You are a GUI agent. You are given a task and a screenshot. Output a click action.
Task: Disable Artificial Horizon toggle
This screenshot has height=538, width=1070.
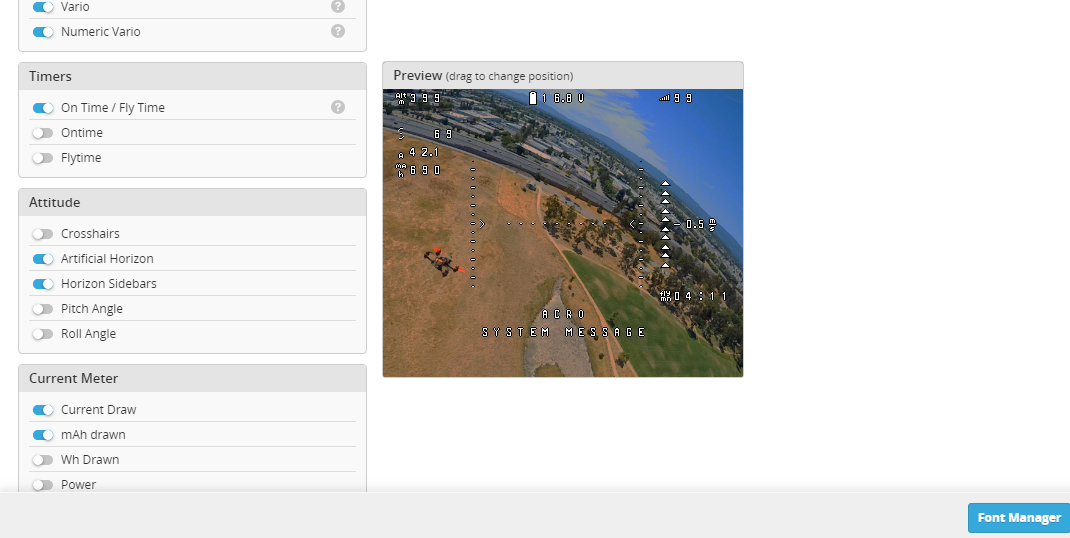[43, 259]
